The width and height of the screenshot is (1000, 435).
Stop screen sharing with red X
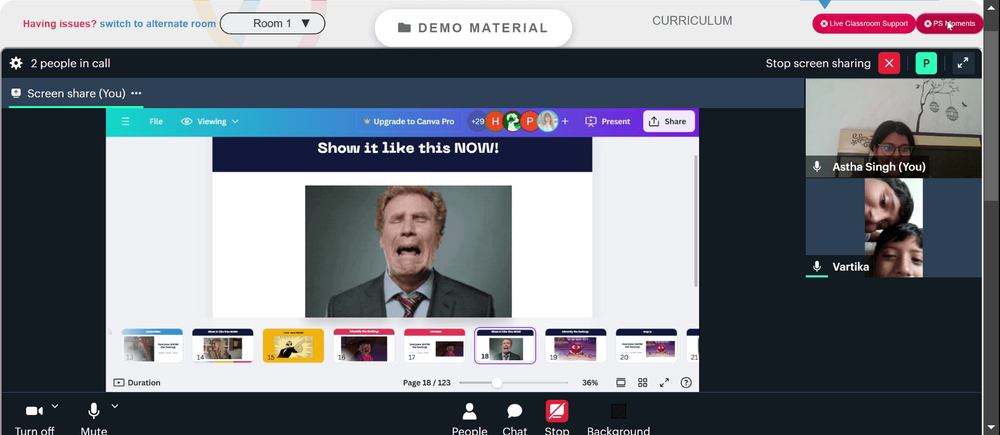(889, 63)
